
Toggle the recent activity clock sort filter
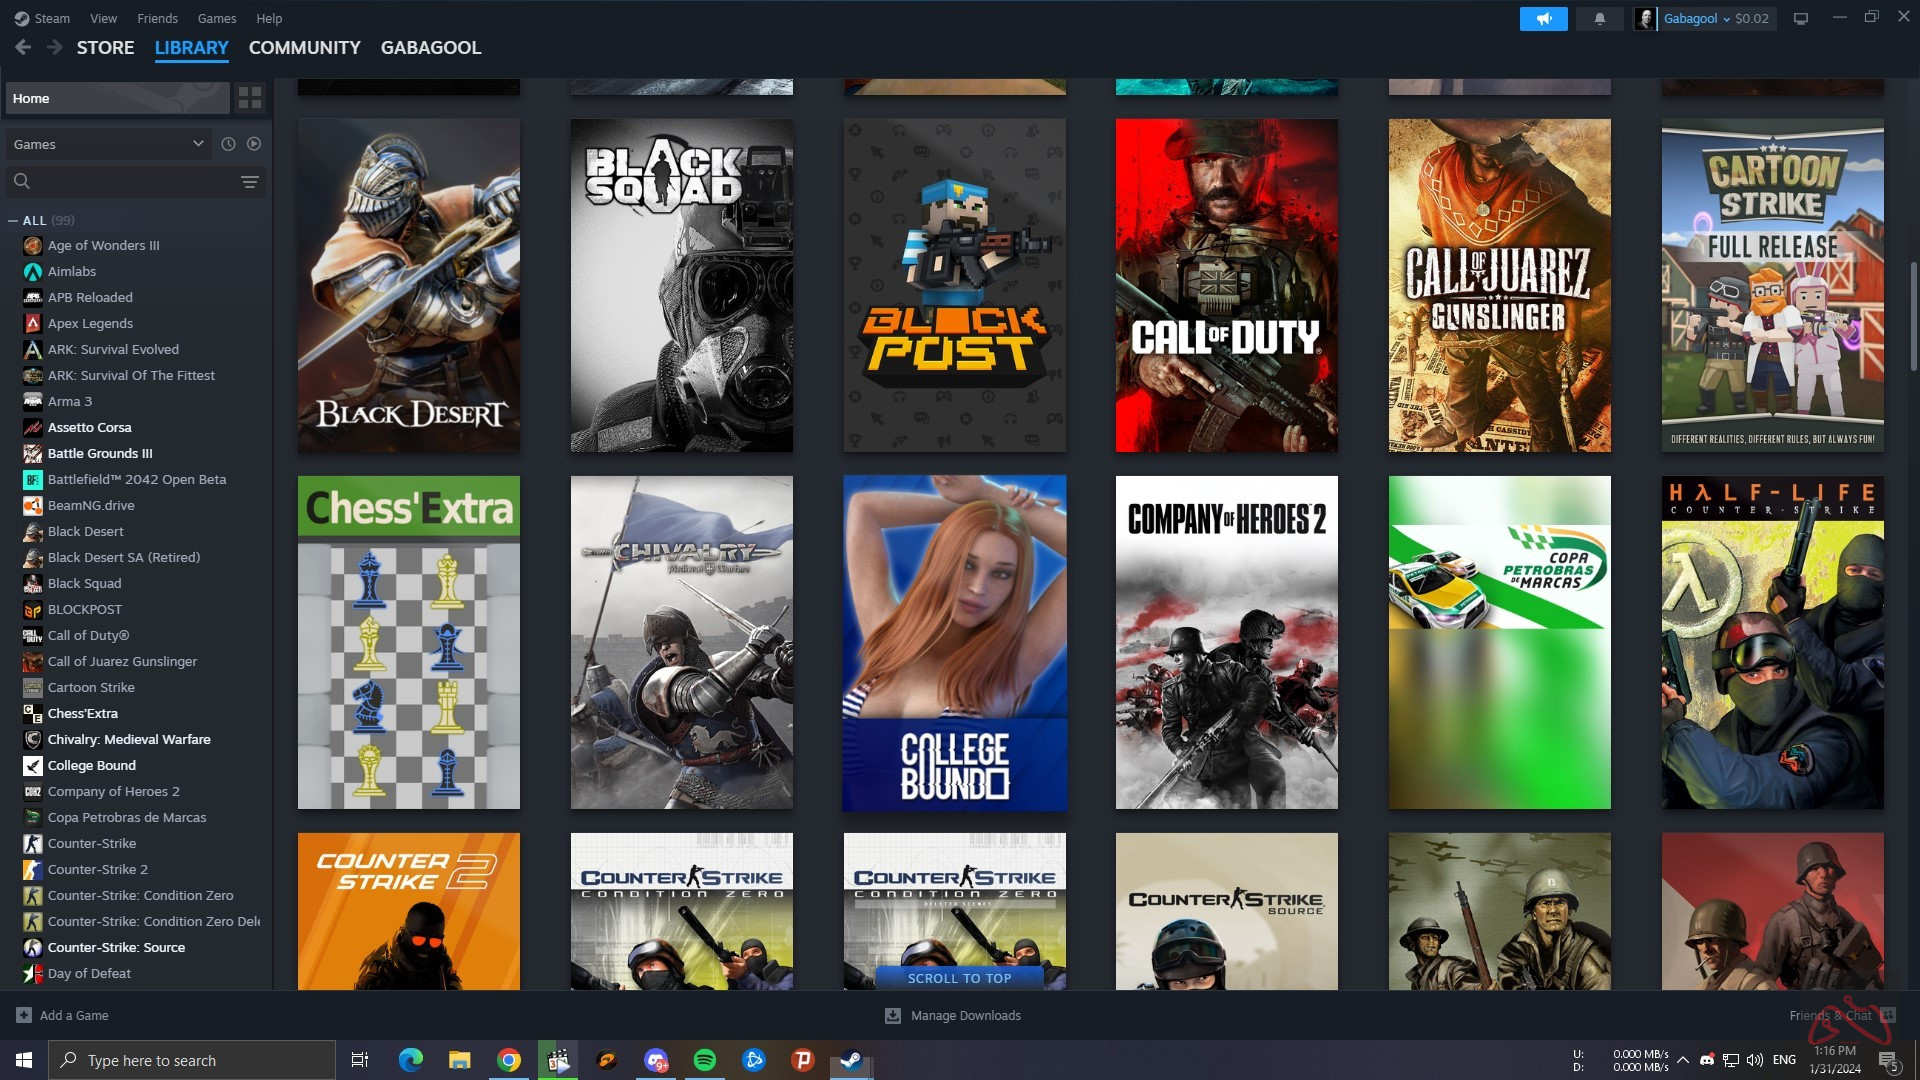pyautogui.click(x=228, y=144)
